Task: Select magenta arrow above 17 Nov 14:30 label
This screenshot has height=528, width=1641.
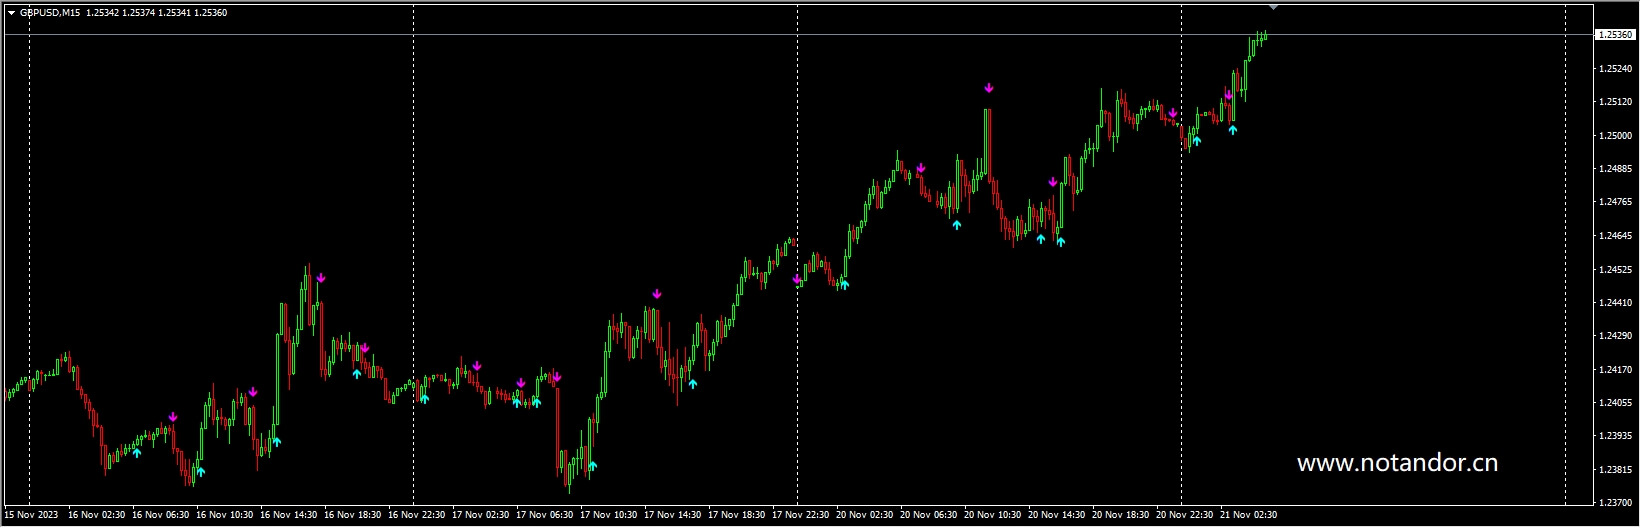Action: tap(657, 294)
